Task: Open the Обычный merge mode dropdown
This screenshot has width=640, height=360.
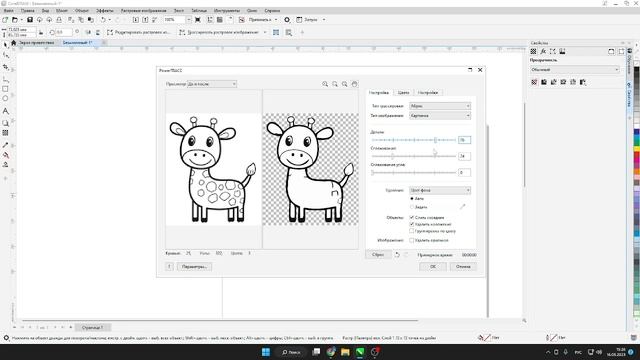Action: point(574,70)
